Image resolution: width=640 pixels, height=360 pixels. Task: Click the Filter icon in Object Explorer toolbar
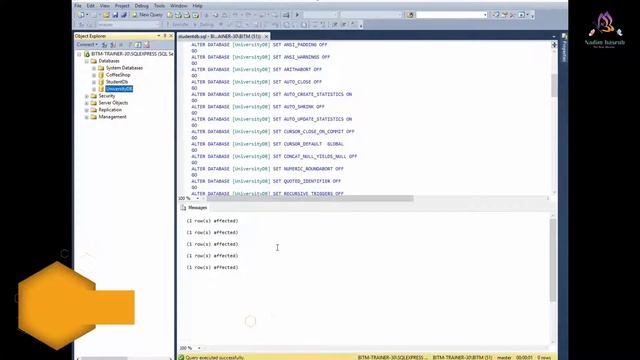tap(130, 45)
